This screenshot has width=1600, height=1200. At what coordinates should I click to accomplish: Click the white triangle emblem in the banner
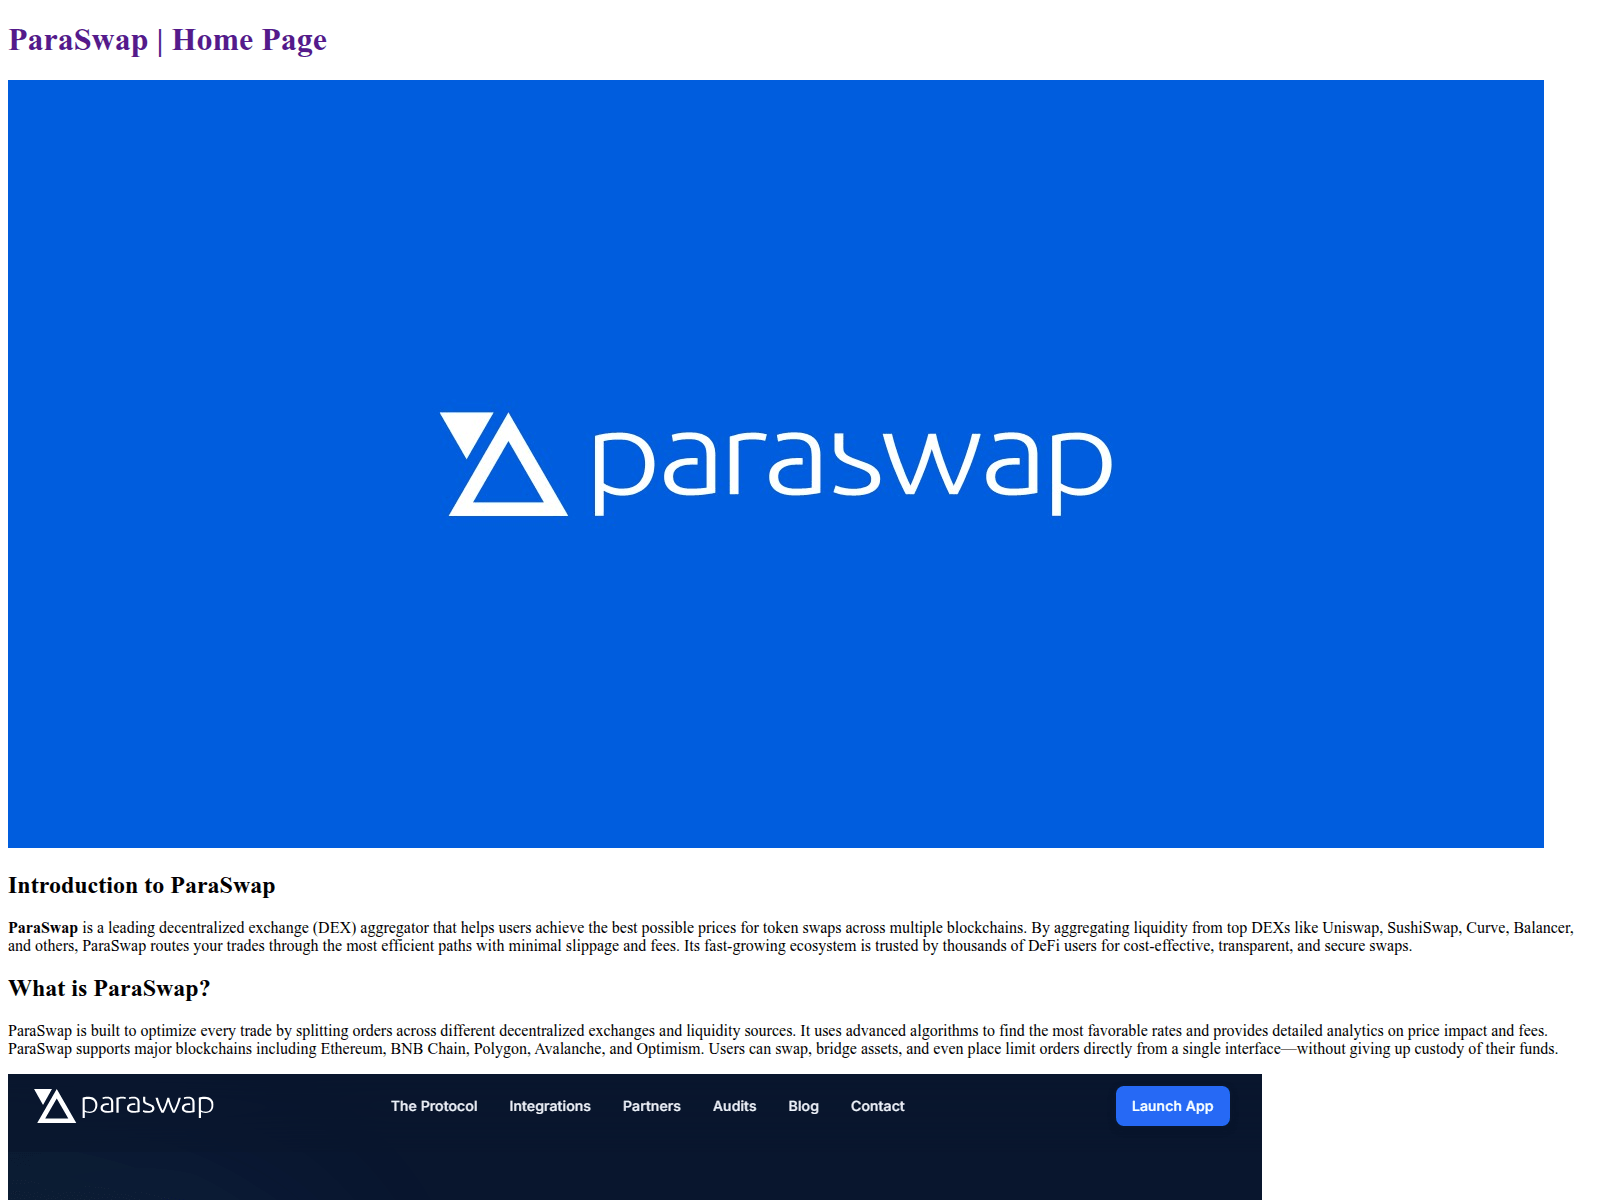[x=504, y=464]
